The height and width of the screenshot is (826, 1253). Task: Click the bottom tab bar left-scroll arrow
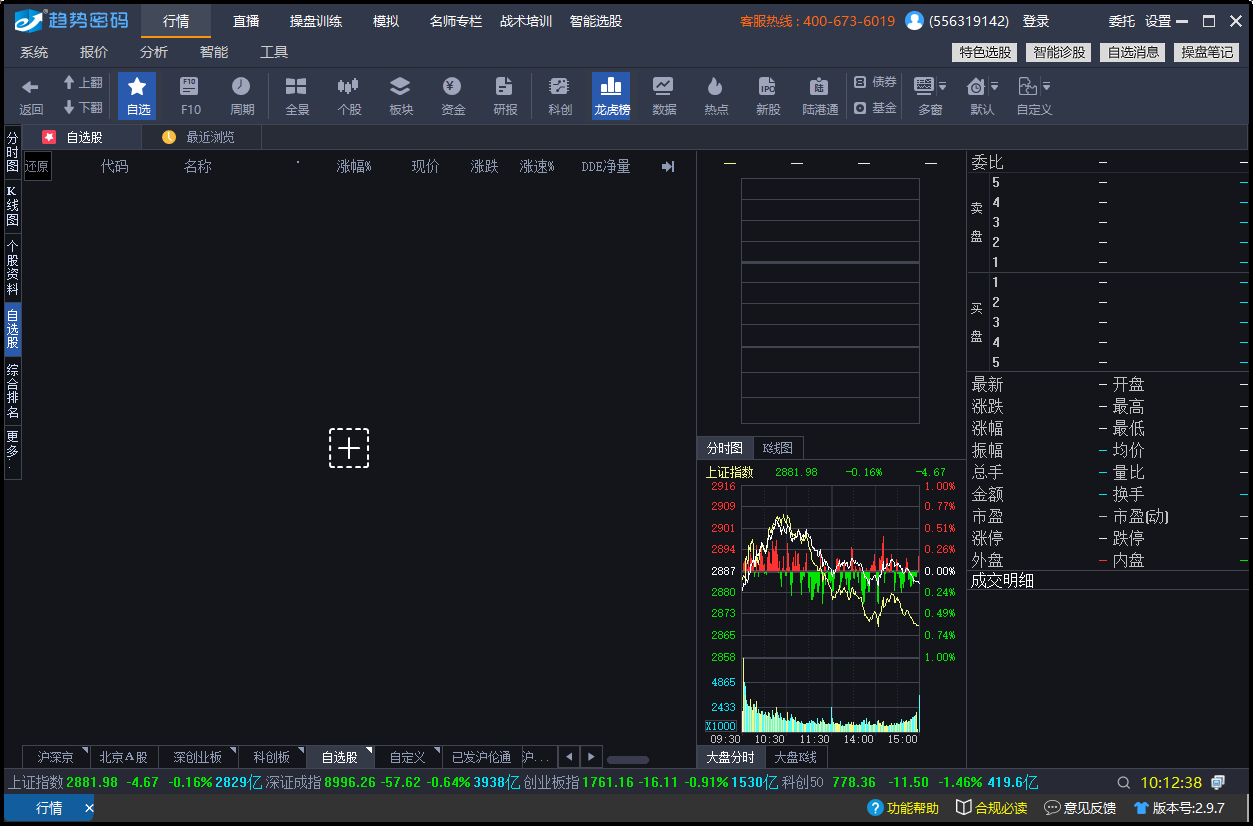(x=568, y=757)
